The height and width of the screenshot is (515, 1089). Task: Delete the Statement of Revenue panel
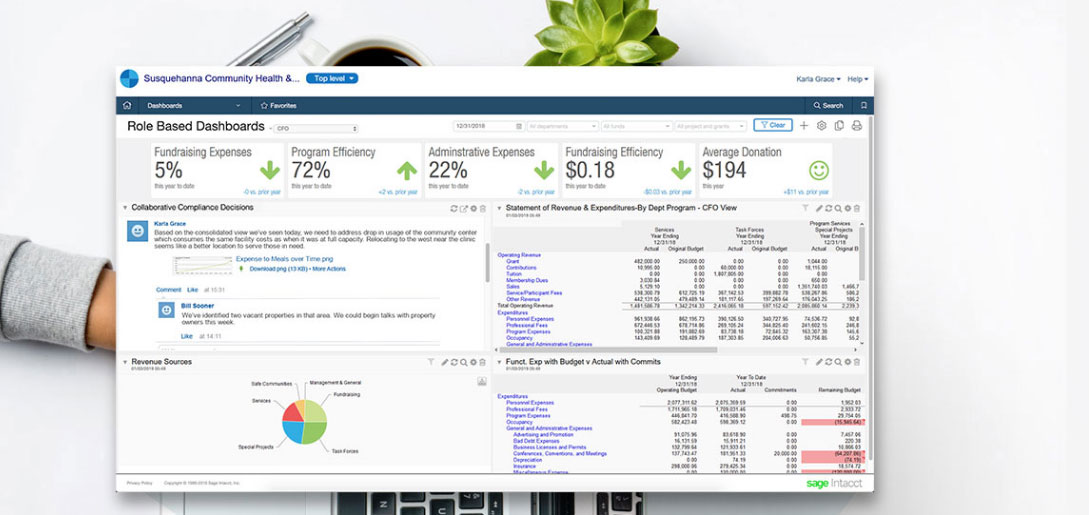tap(856, 208)
